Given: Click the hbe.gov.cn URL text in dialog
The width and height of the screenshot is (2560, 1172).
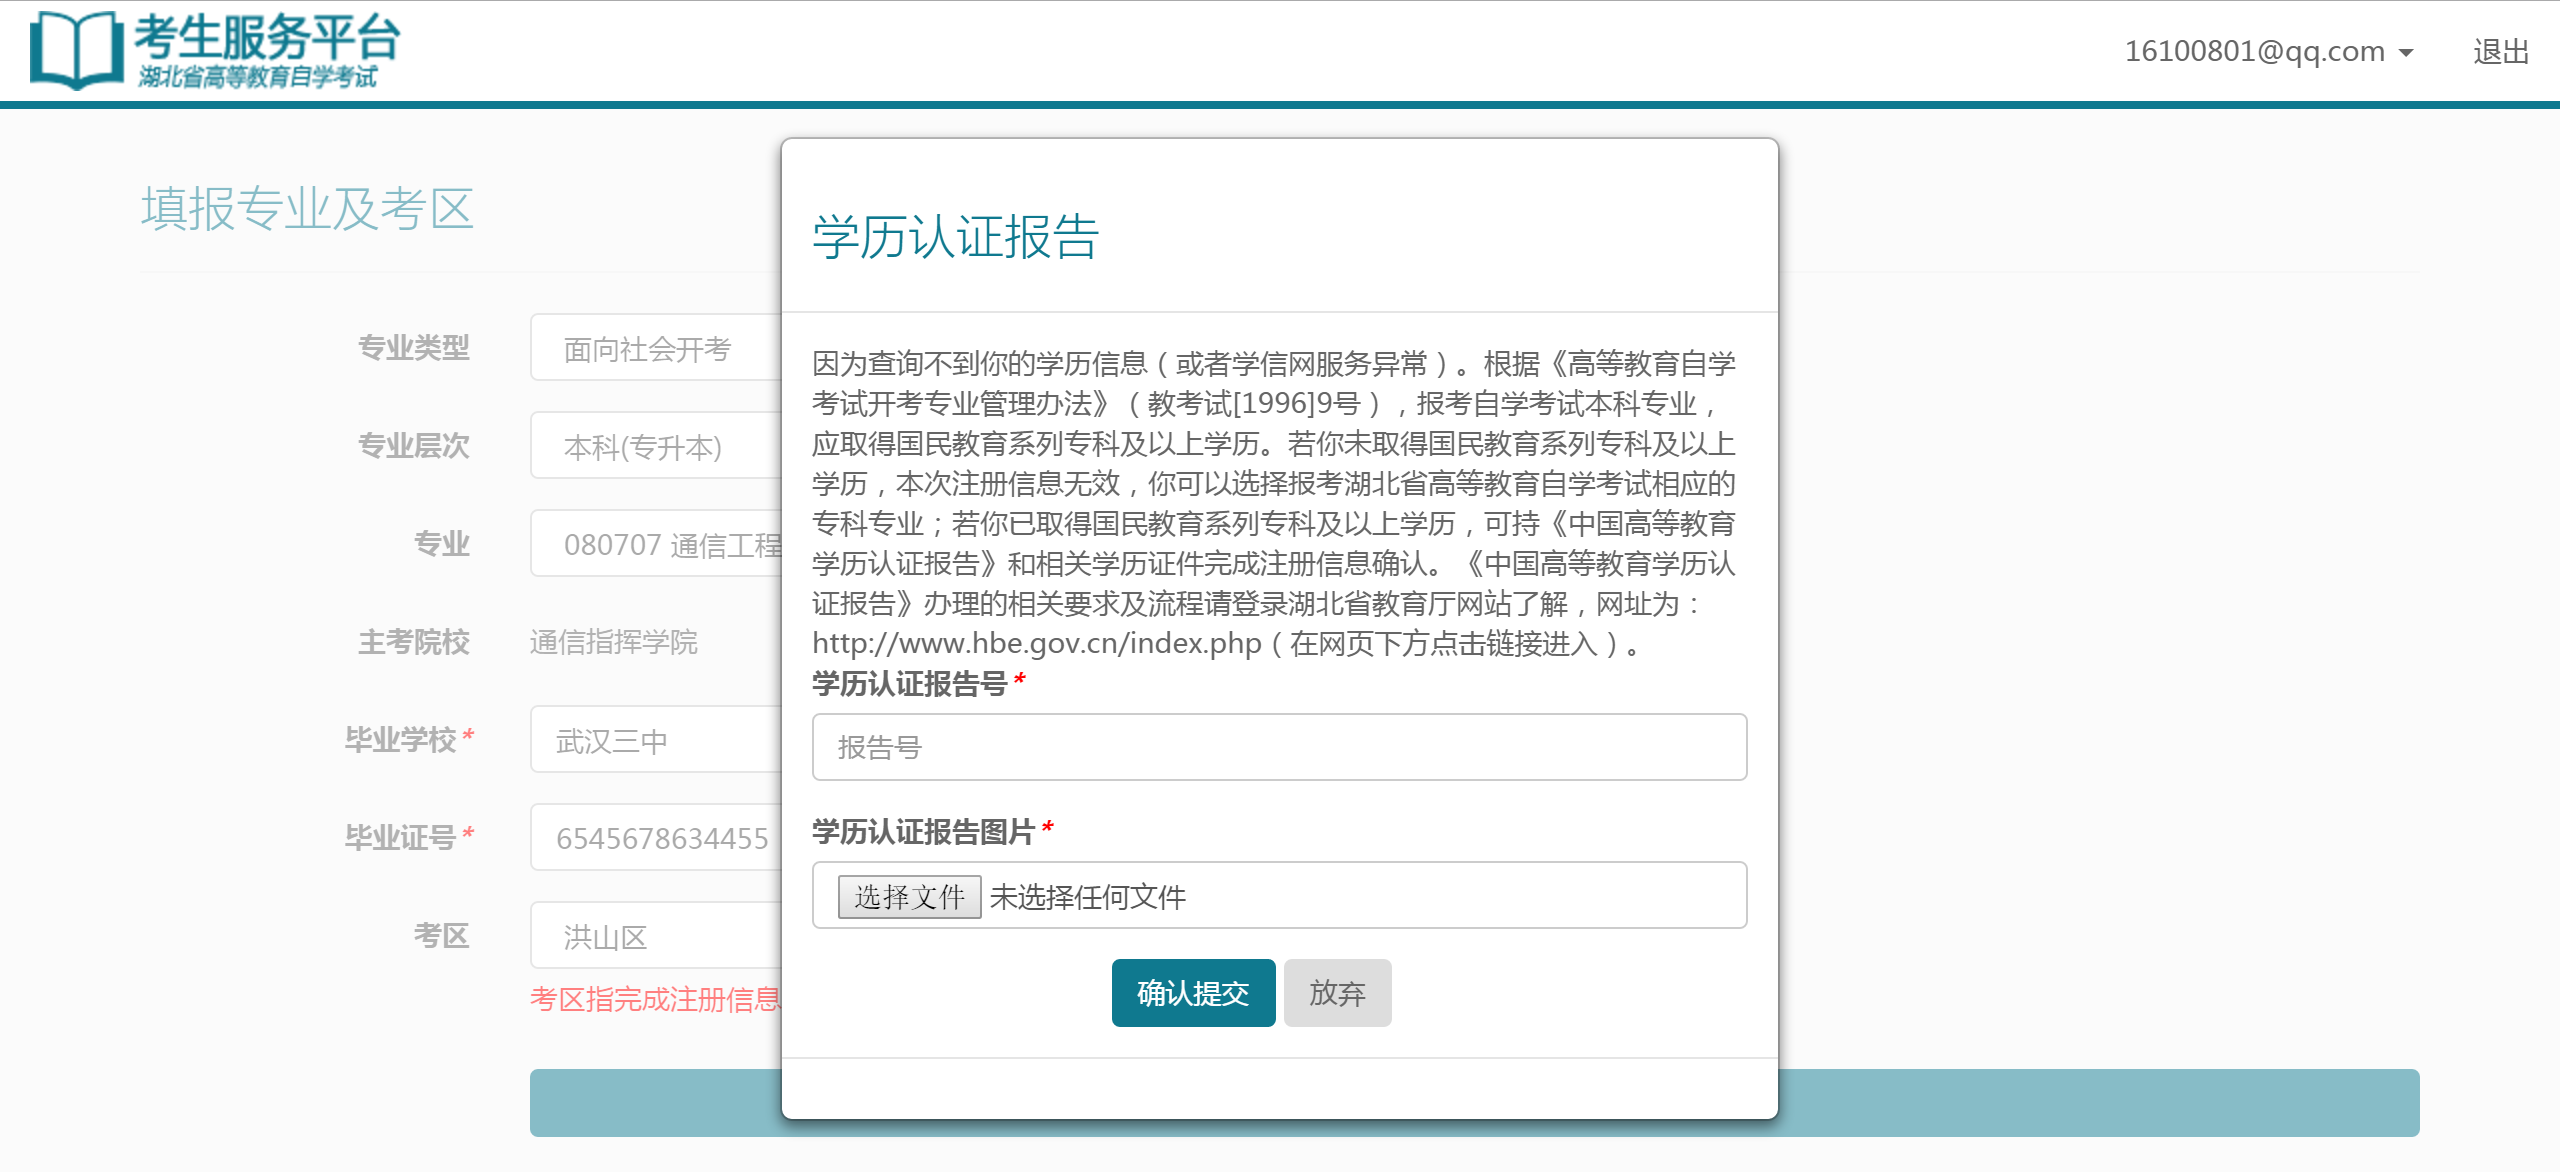Looking at the screenshot, I should [x=1036, y=643].
